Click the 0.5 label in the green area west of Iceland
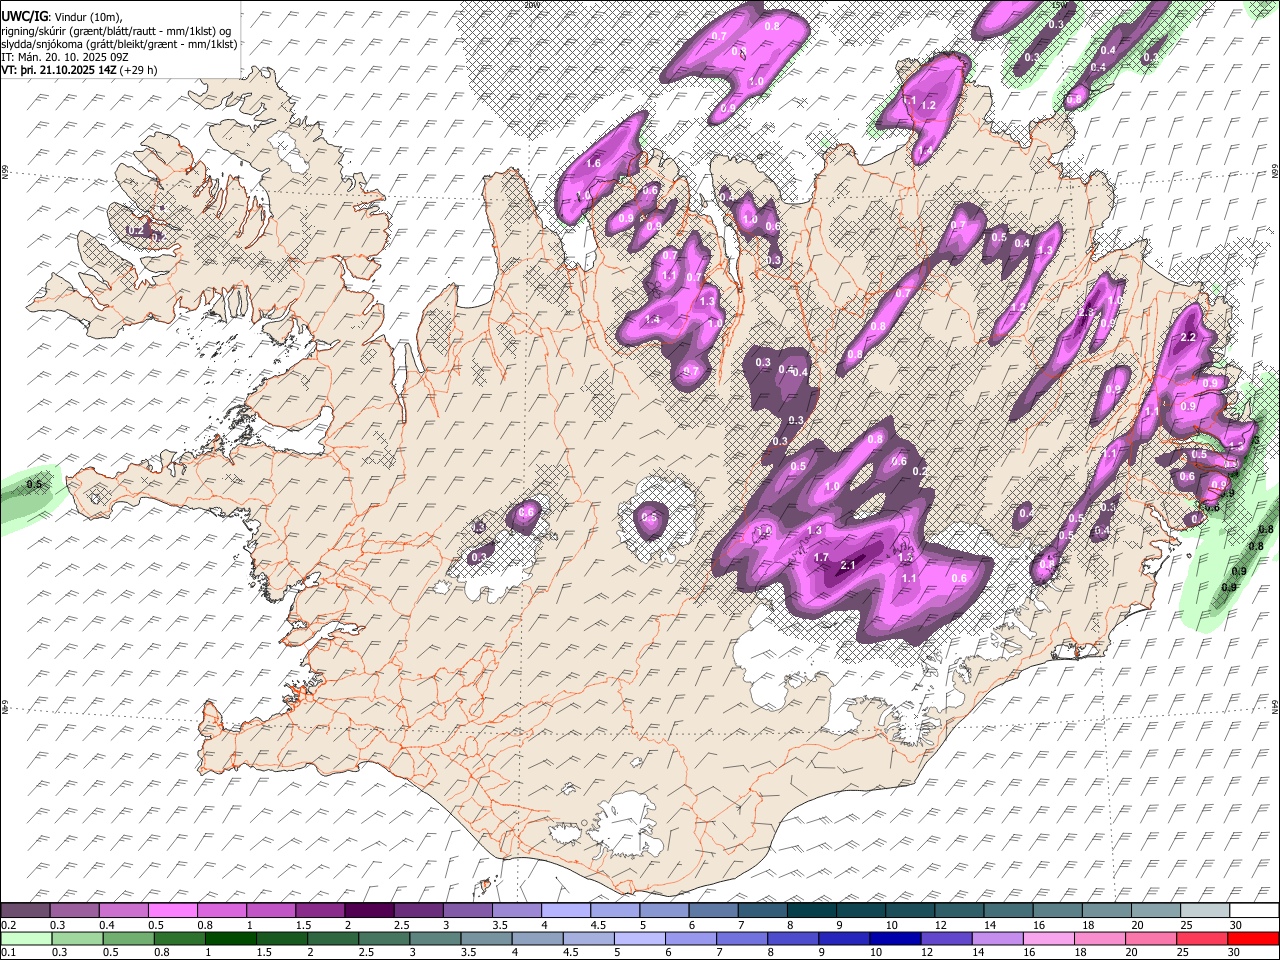Viewport: 1280px width, 960px height. click(35, 484)
